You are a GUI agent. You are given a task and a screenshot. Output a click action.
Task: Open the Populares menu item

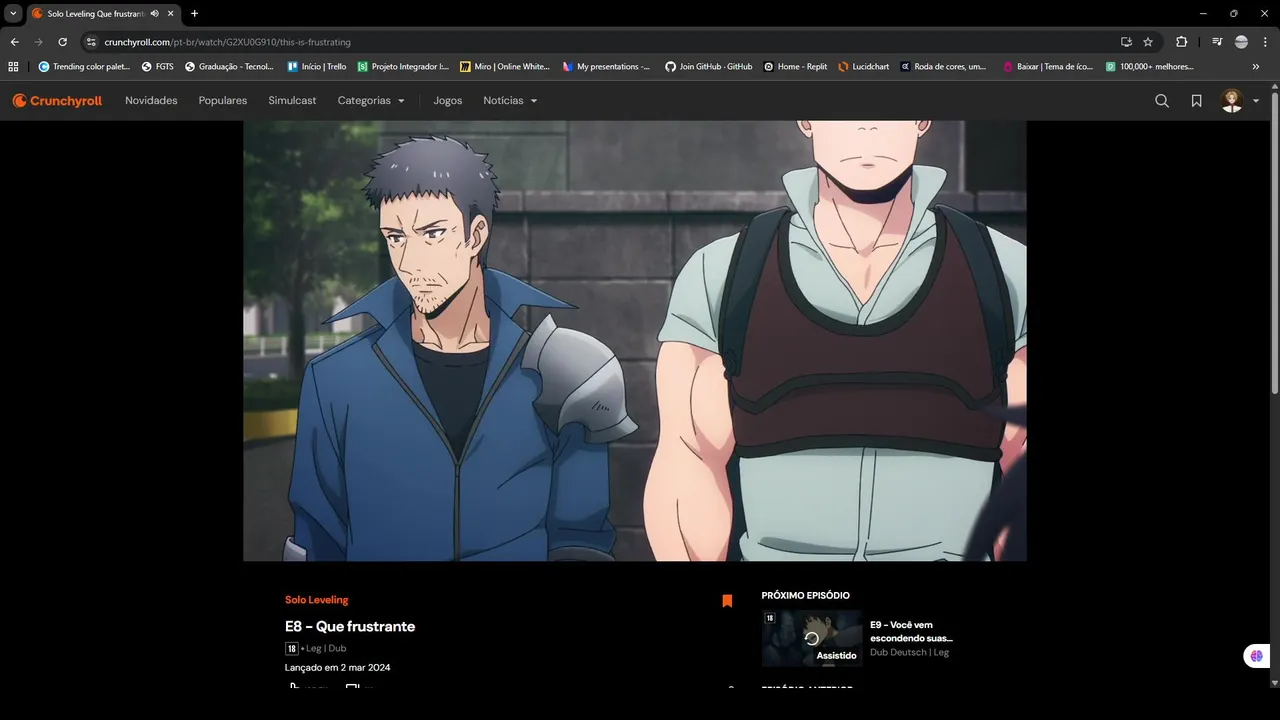click(223, 101)
